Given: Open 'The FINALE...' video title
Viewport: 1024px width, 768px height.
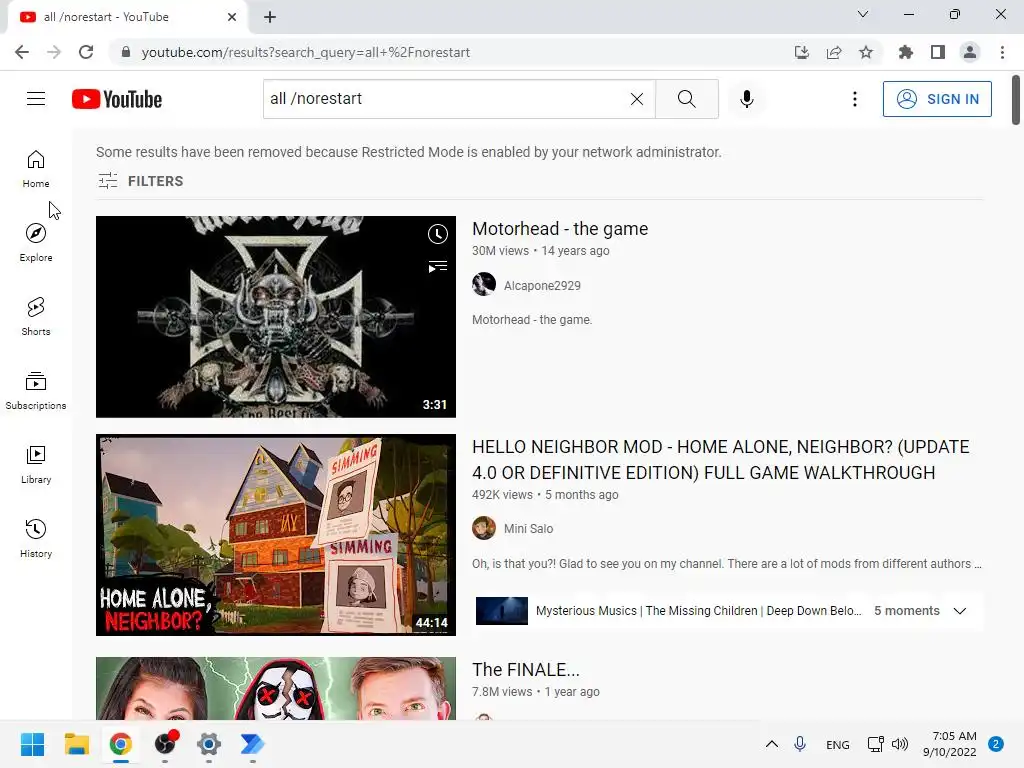Looking at the screenshot, I should [526, 669].
